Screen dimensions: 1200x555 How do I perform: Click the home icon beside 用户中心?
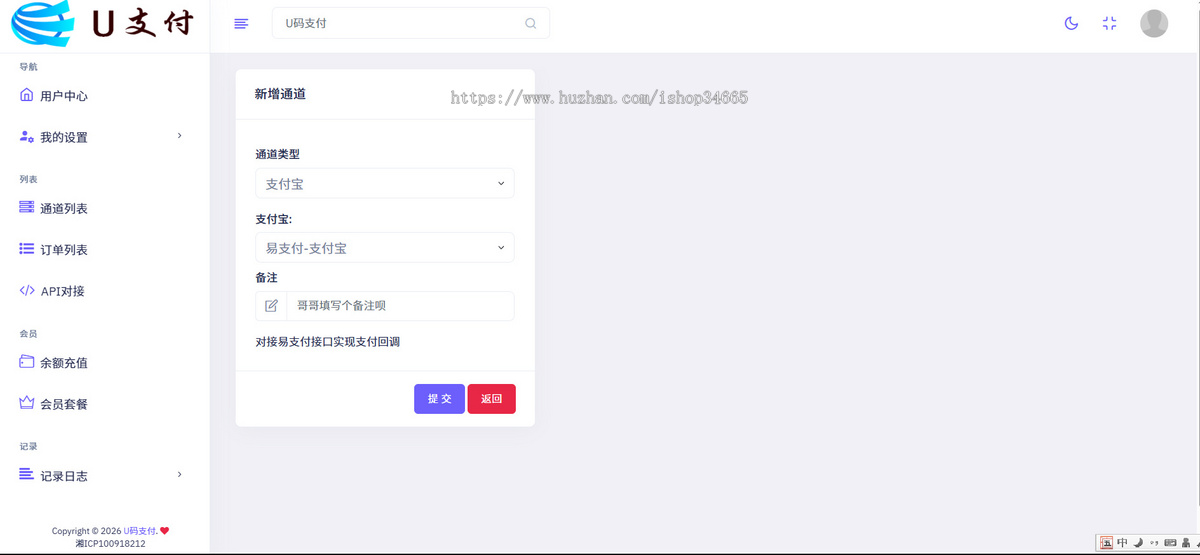(x=27, y=95)
